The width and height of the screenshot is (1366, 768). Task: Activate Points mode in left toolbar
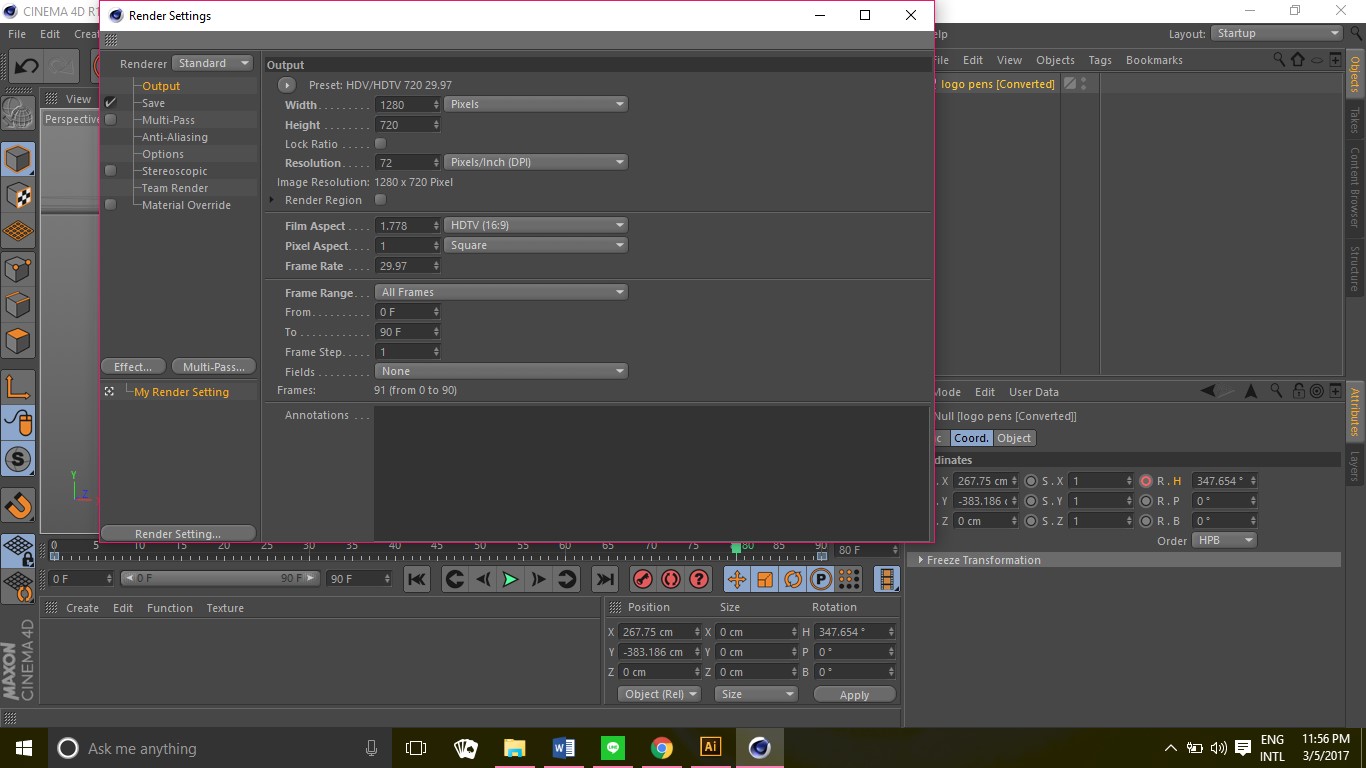click(x=18, y=268)
